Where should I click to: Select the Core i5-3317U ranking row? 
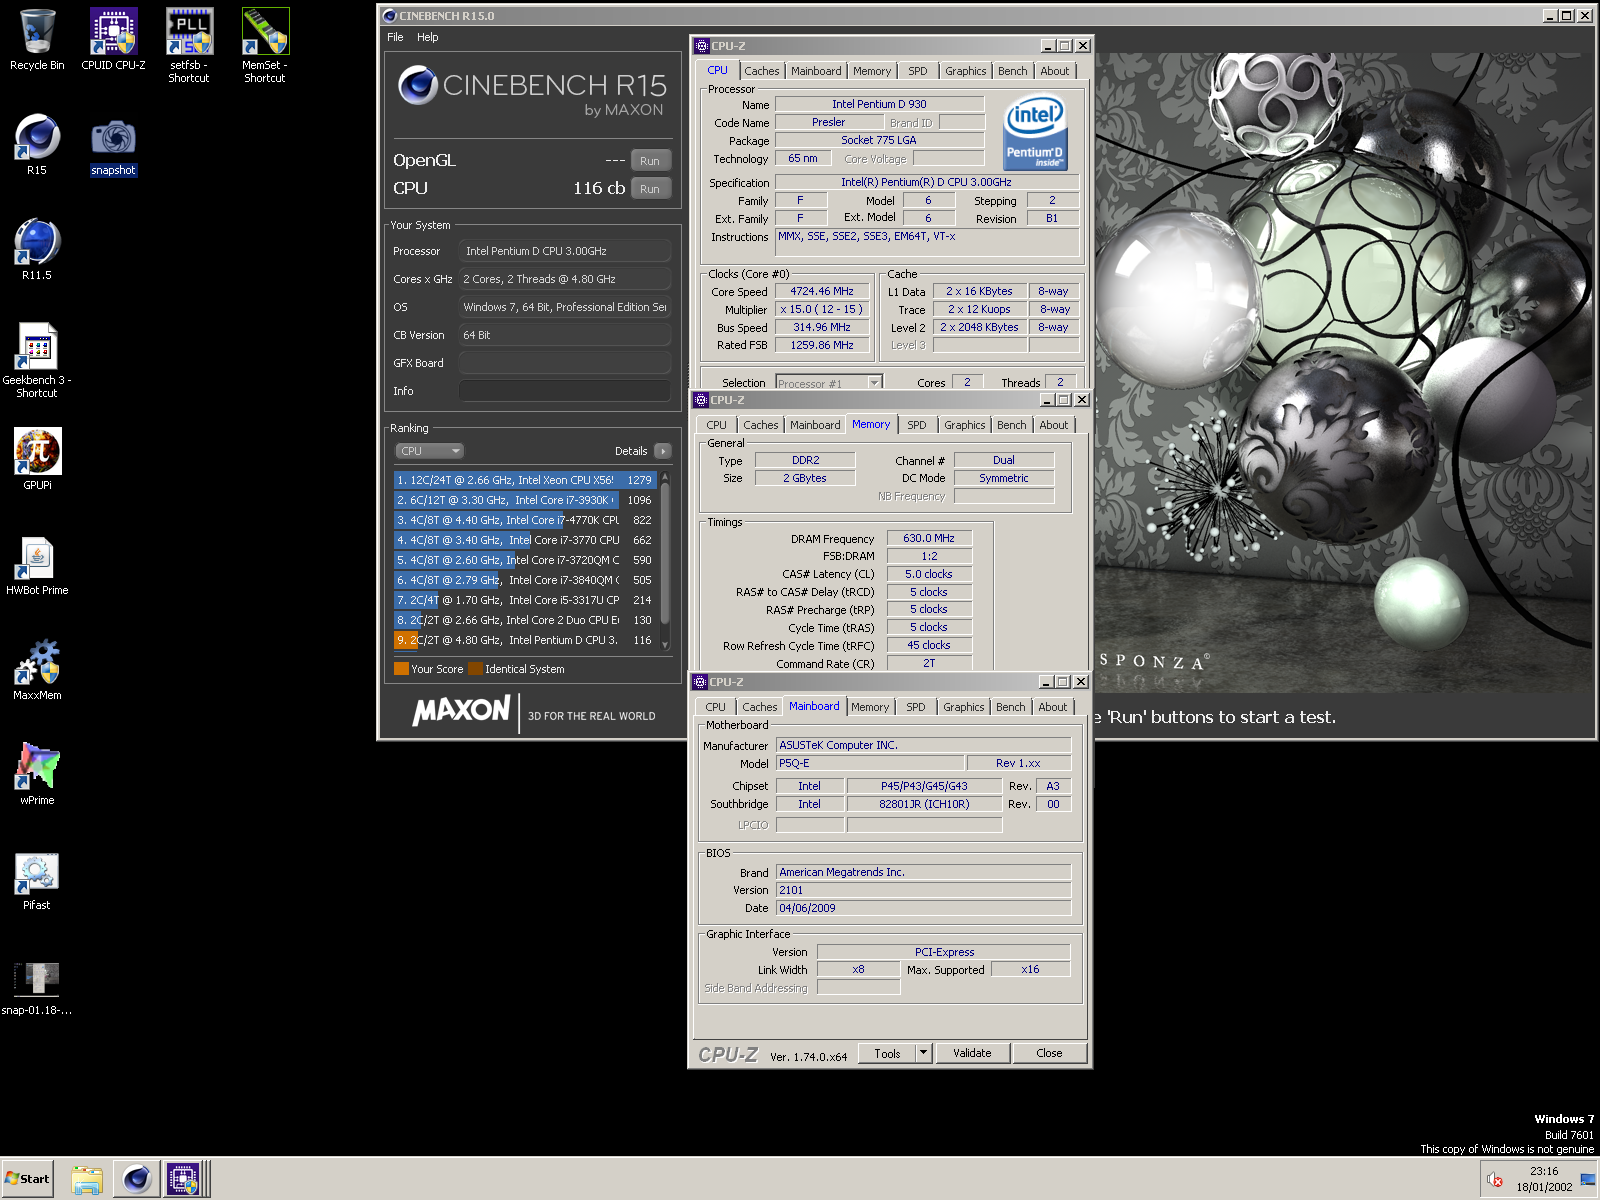click(525, 600)
